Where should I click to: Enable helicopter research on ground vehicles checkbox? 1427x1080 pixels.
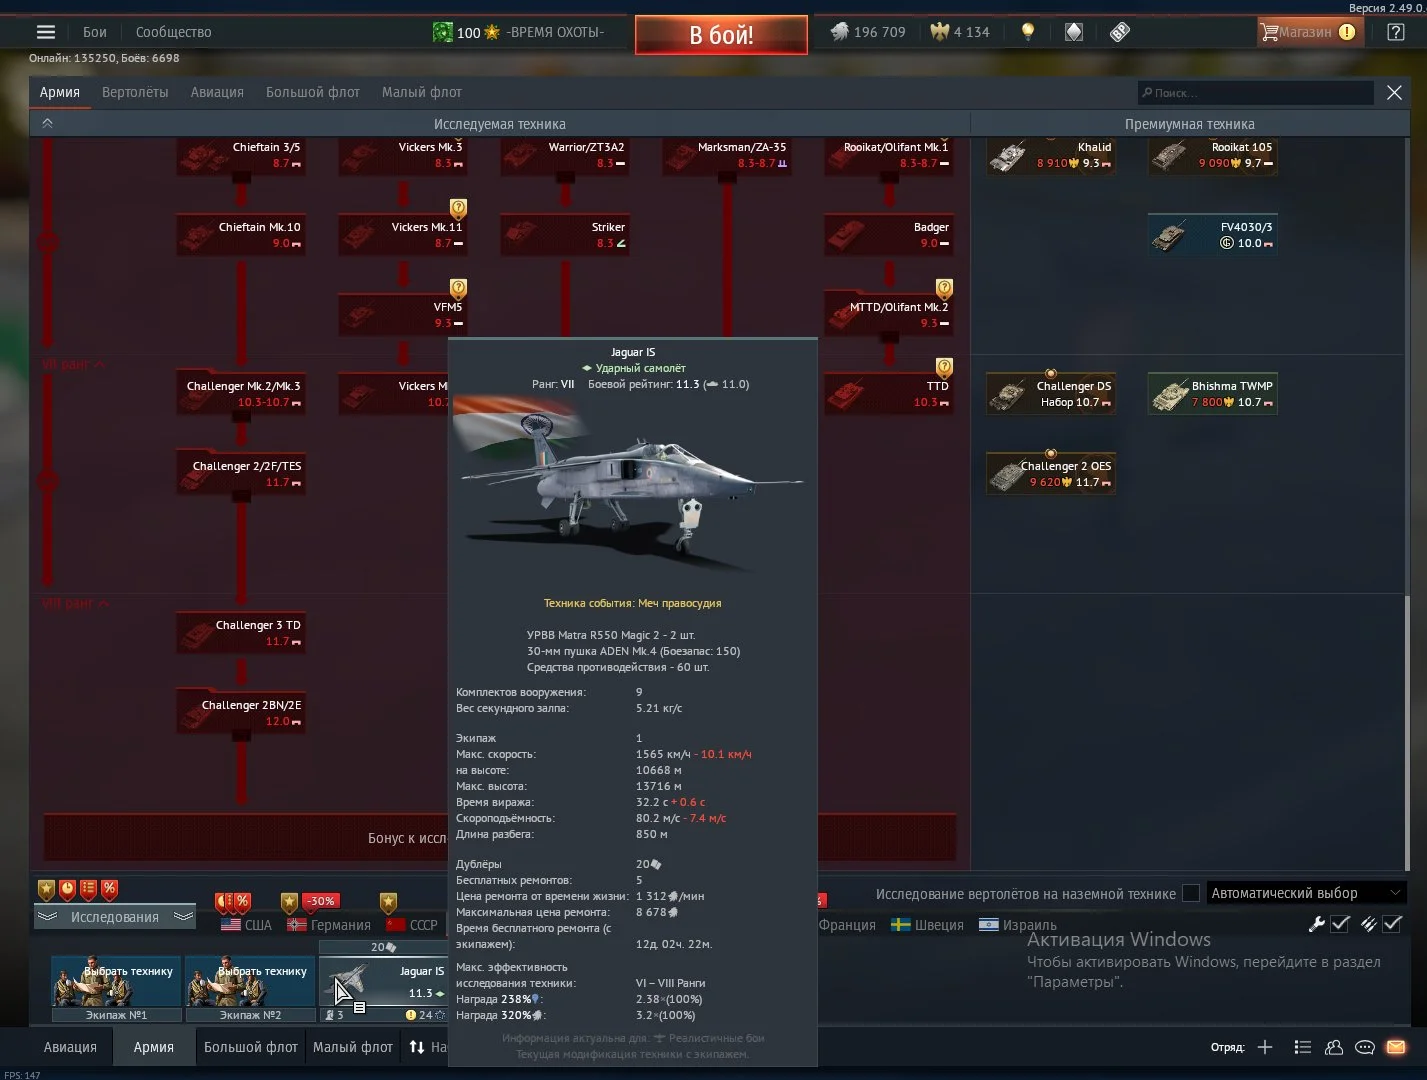[1191, 893]
